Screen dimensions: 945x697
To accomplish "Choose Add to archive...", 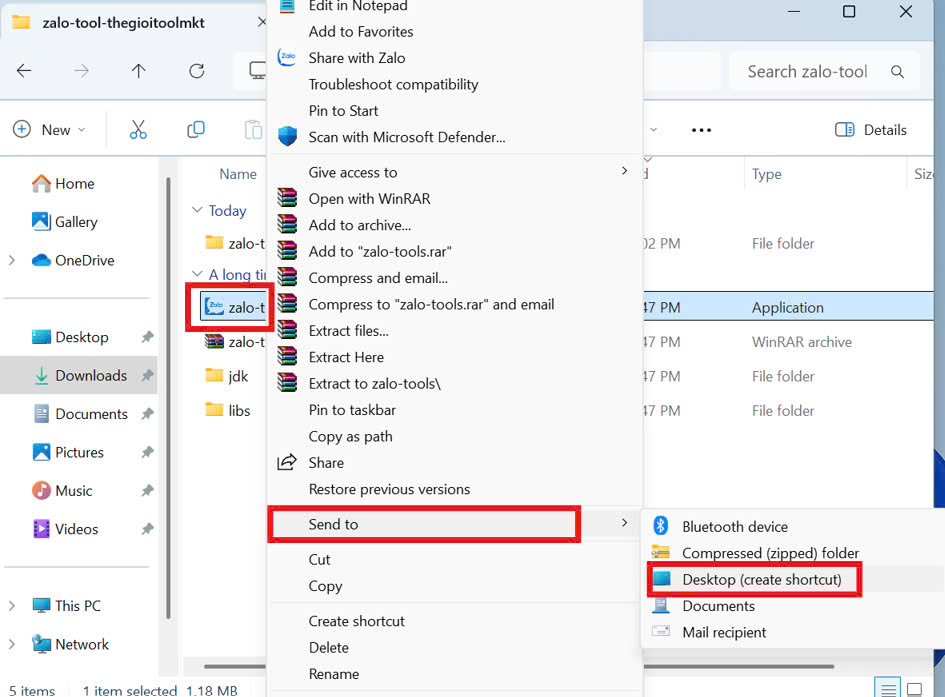I will [x=360, y=225].
